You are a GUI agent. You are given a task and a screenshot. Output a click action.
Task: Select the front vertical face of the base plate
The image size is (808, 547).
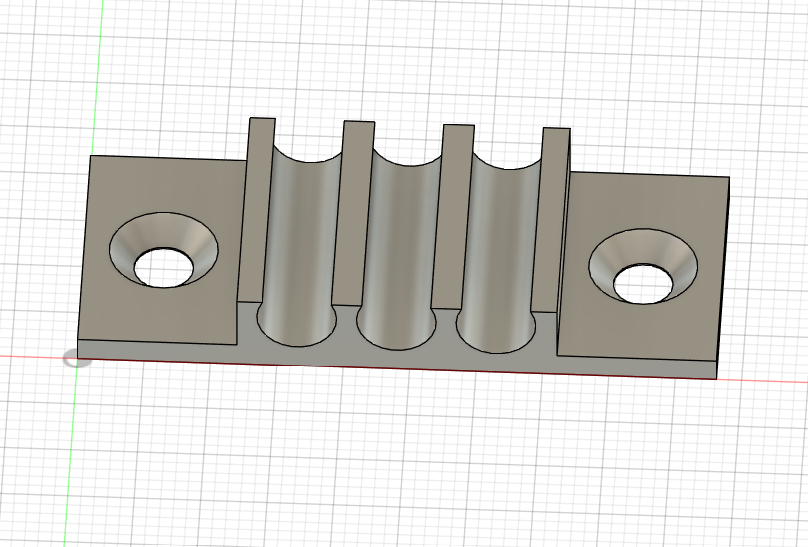pos(397,361)
